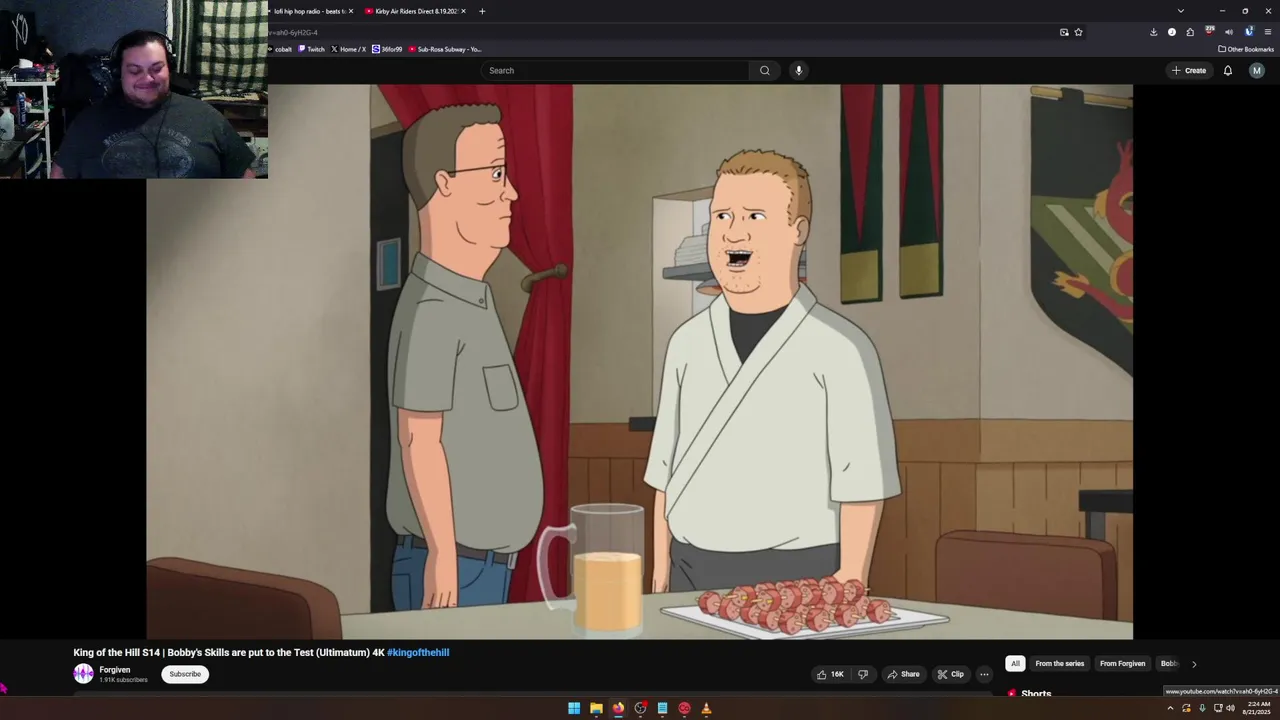This screenshot has height=720, width=1280.
Task: Expand chips with right arrow chevron
Action: (x=1193, y=664)
